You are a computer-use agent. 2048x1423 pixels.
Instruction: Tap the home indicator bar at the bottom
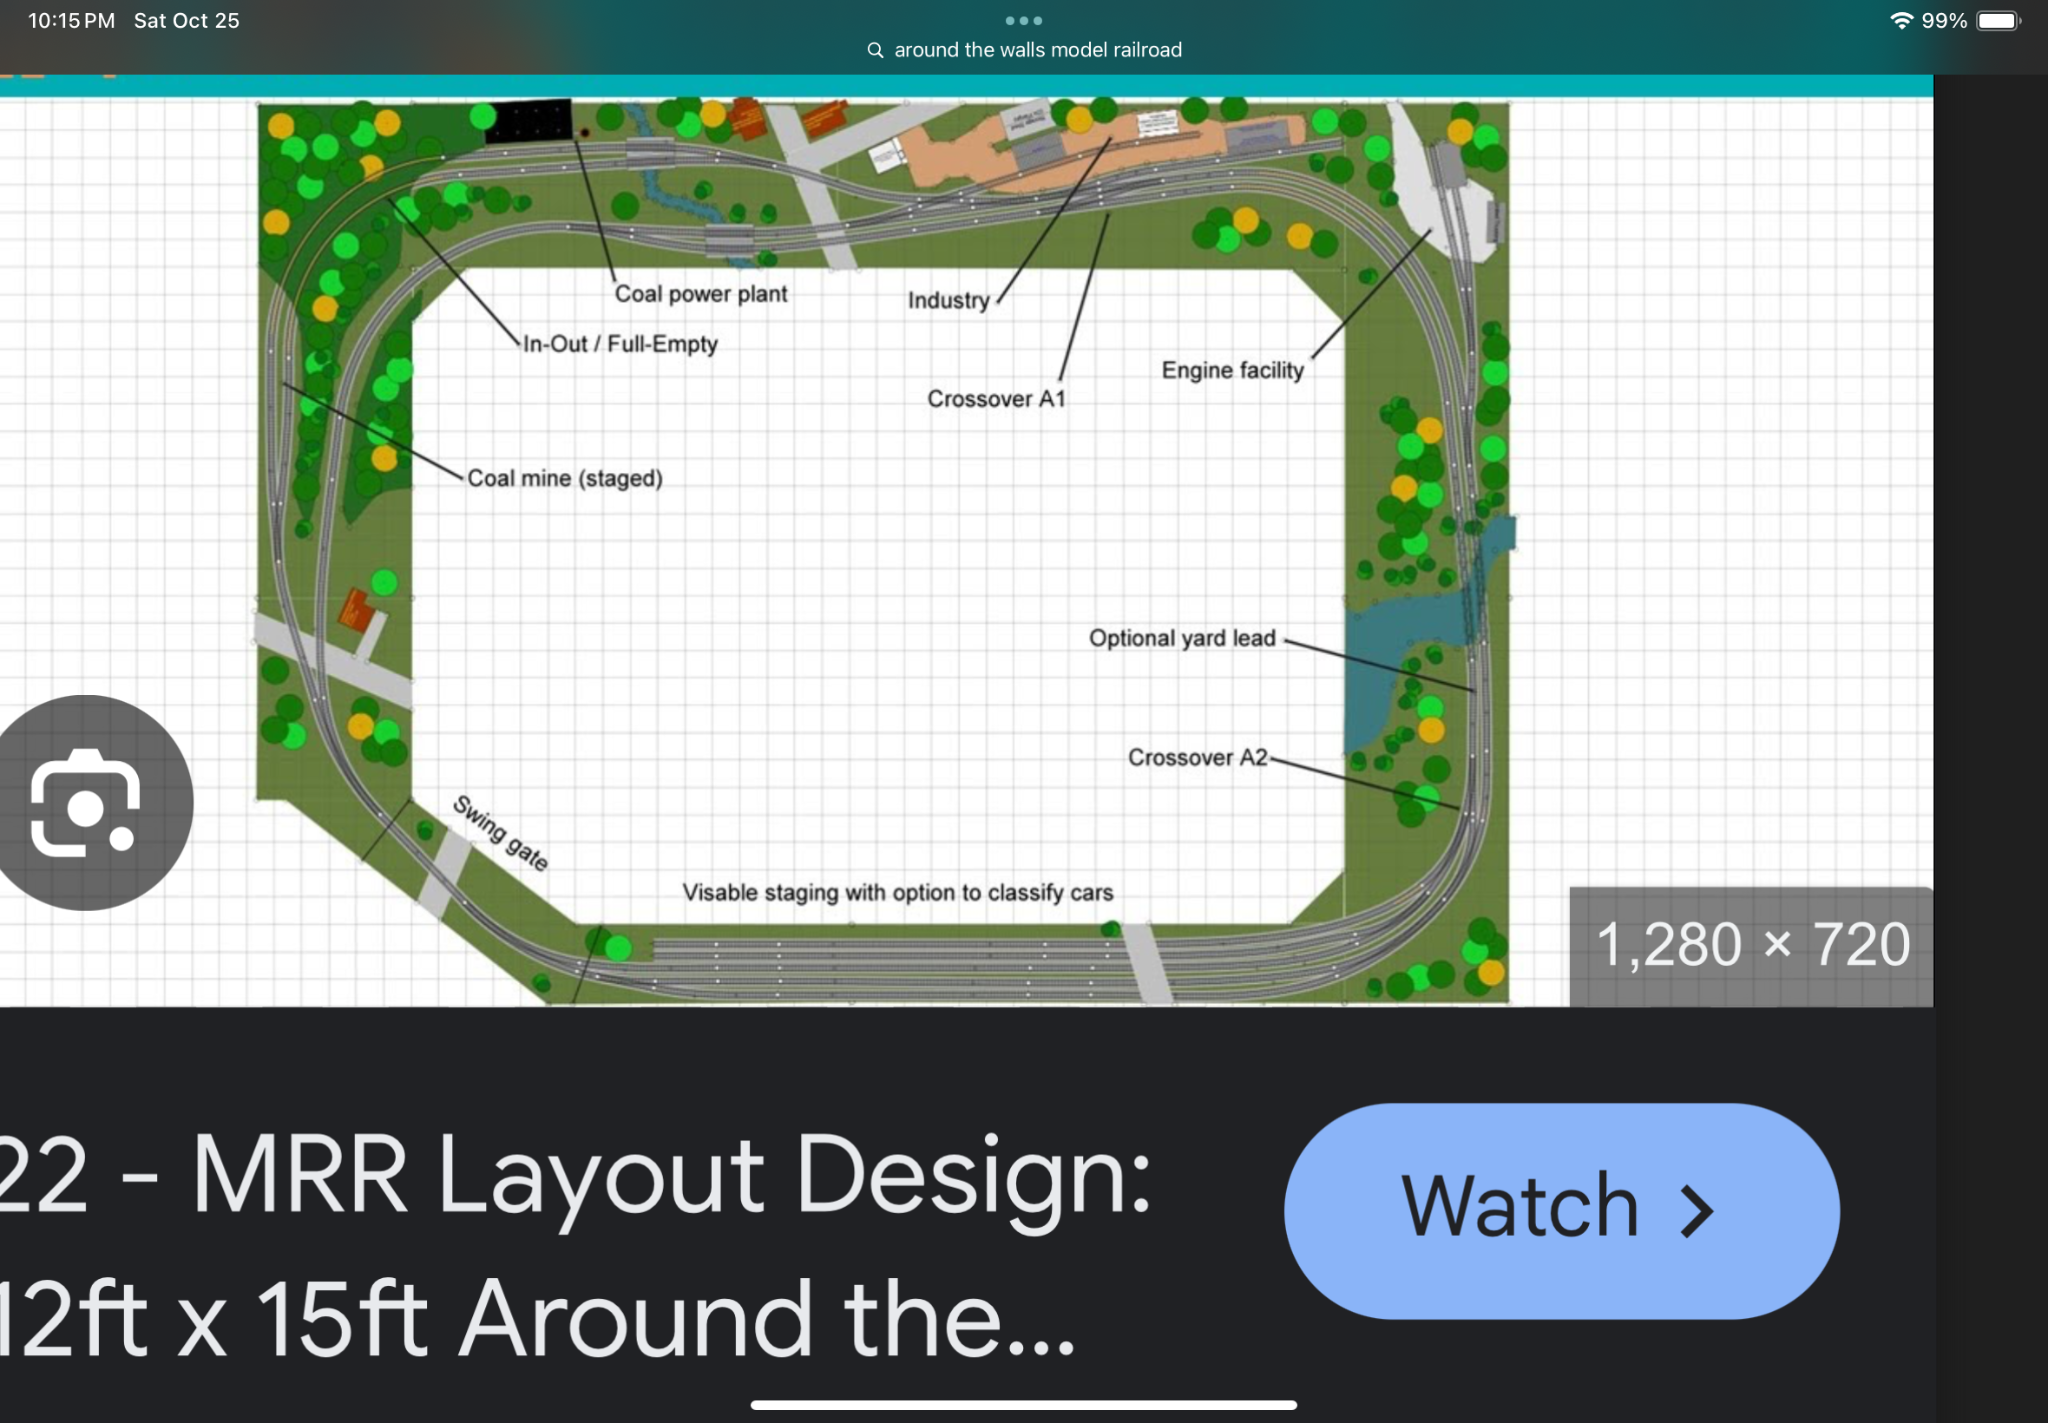coord(1024,1405)
